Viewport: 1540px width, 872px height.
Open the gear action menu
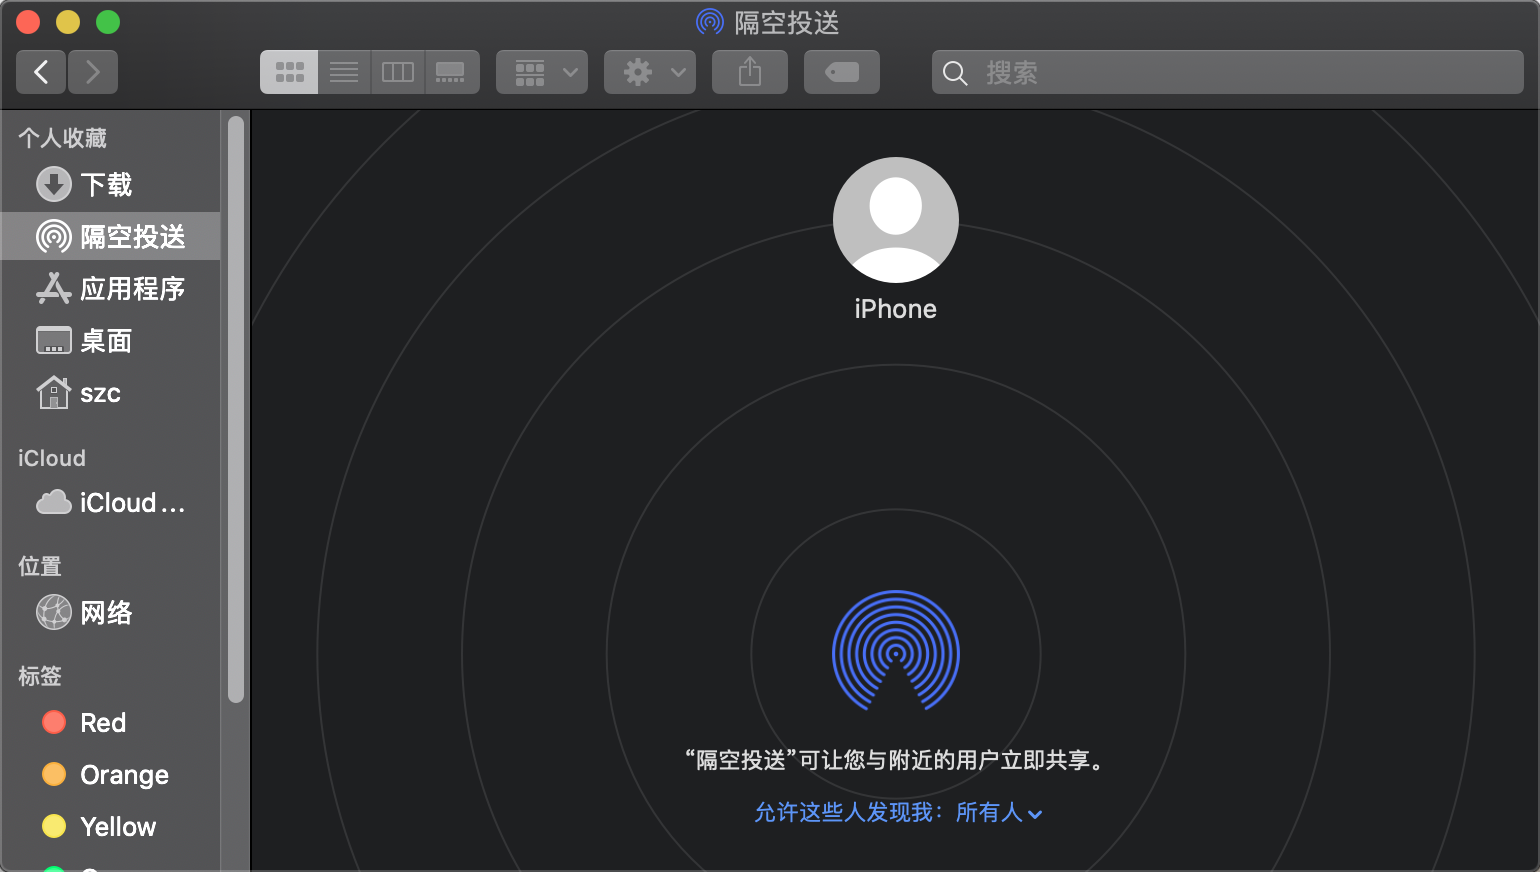650,72
